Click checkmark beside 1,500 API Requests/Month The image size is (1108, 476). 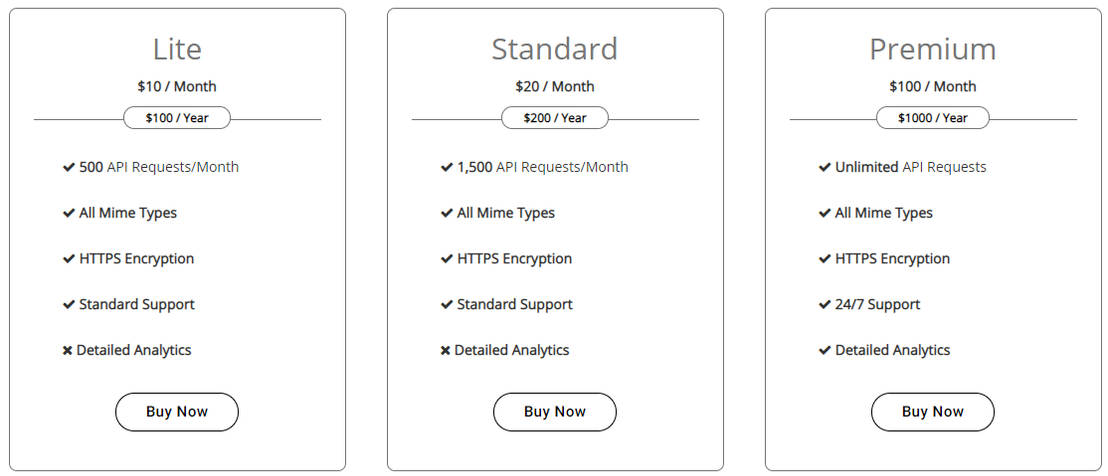(x=447, y=168)
